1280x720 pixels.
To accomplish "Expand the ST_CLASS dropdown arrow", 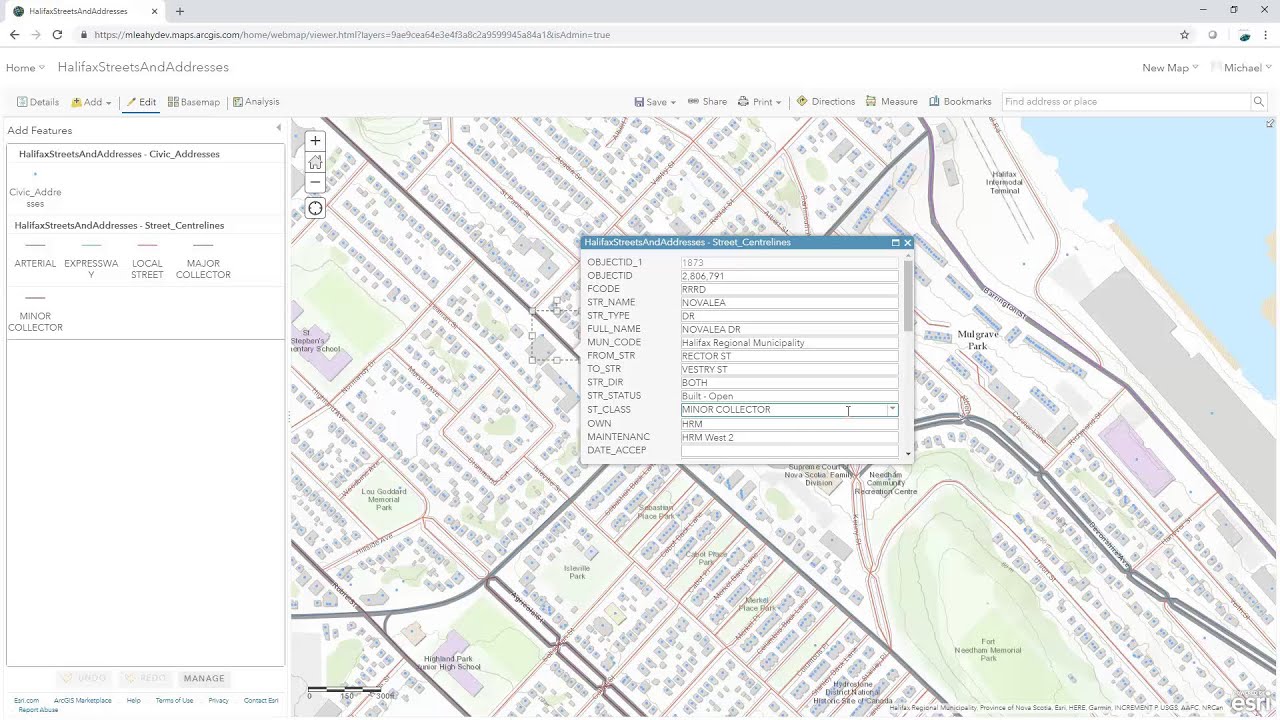I will (x=892, y=409).
